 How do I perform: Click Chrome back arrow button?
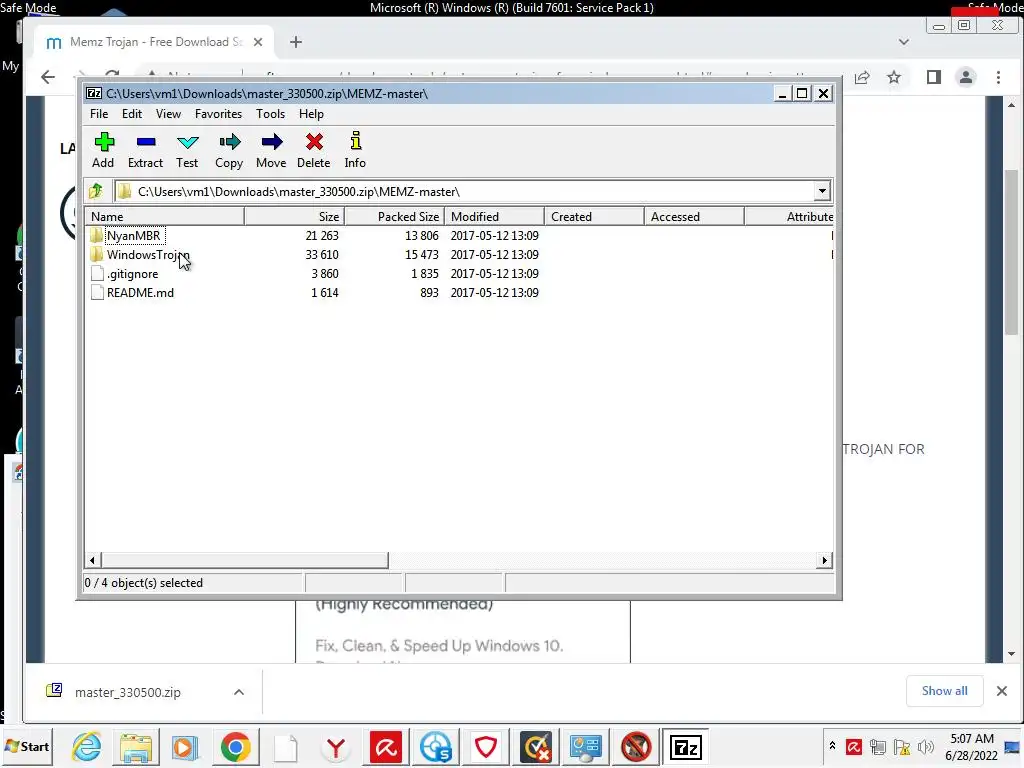click(48, 77)
